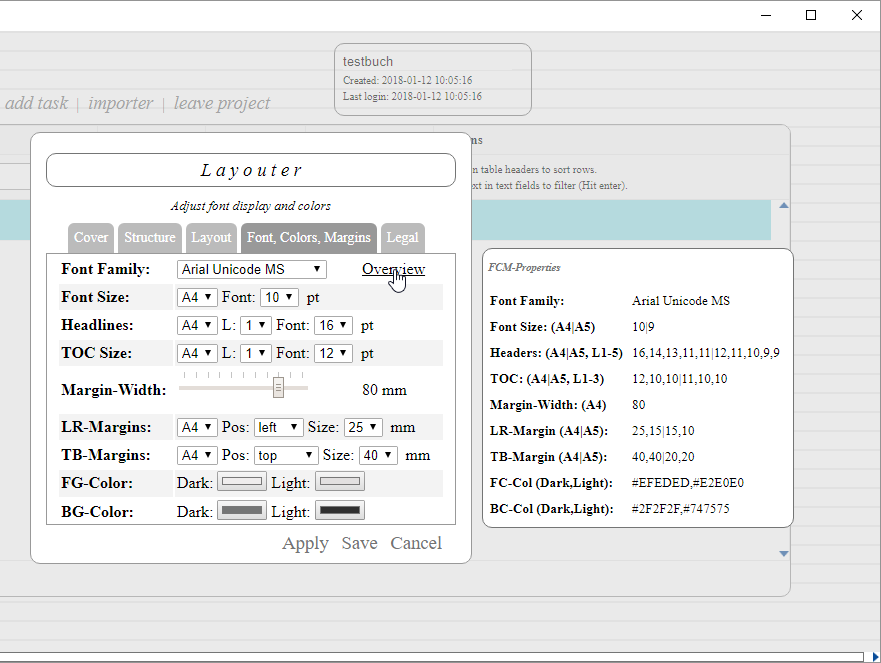
Task: Open the Font Family dropdown
Action: click(251, 269)
